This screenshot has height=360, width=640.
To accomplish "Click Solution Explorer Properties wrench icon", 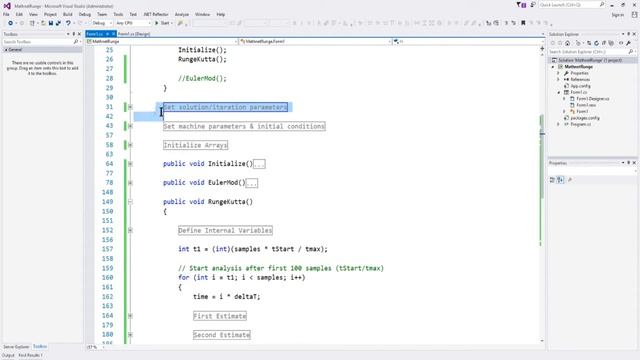I will [629, 43].
